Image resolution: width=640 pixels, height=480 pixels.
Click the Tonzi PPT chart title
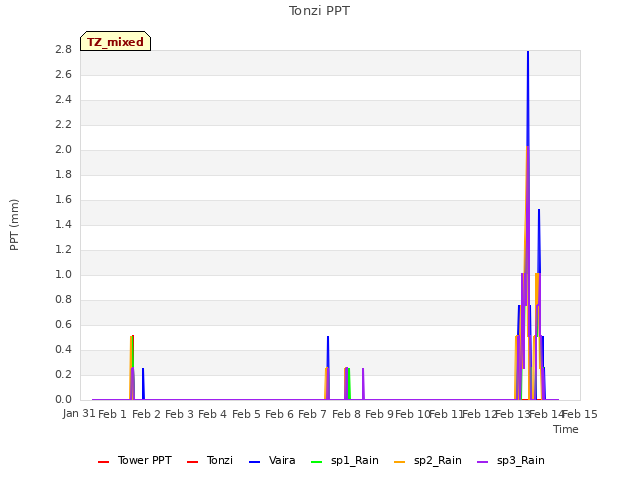tap(319, 11)
